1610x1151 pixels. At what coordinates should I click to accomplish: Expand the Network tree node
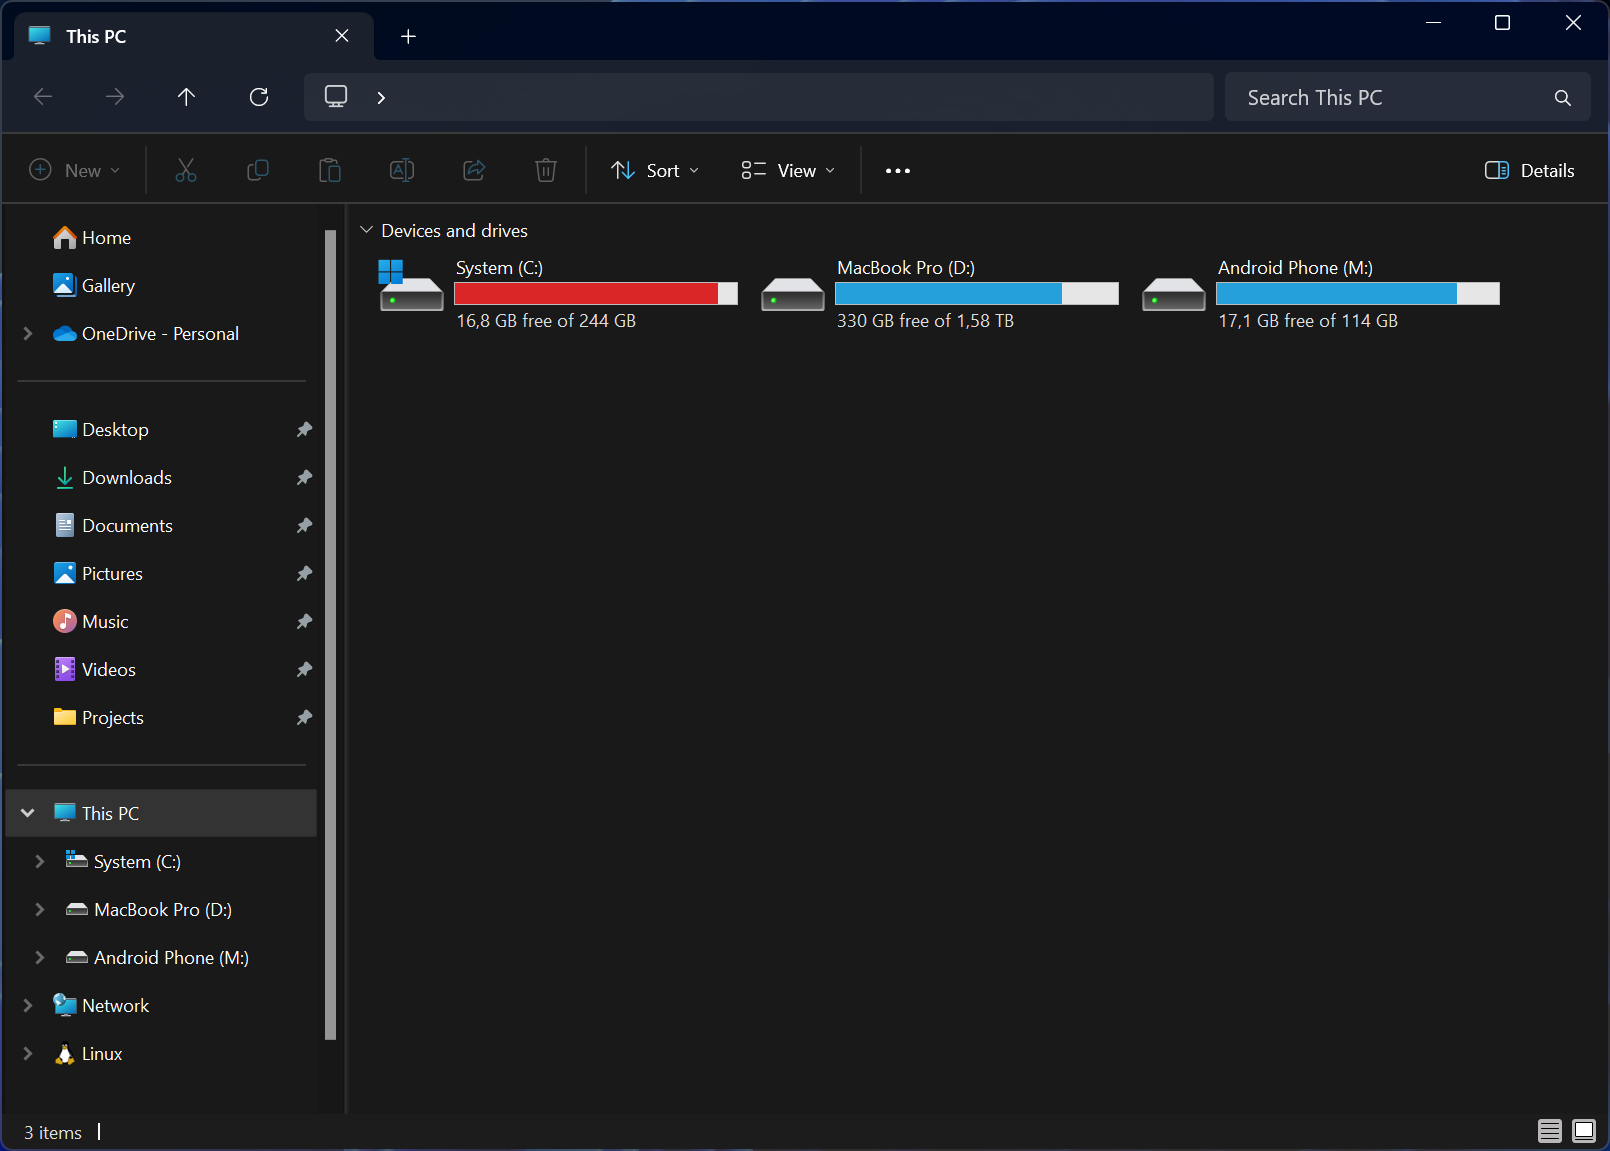pos(28,1005)
